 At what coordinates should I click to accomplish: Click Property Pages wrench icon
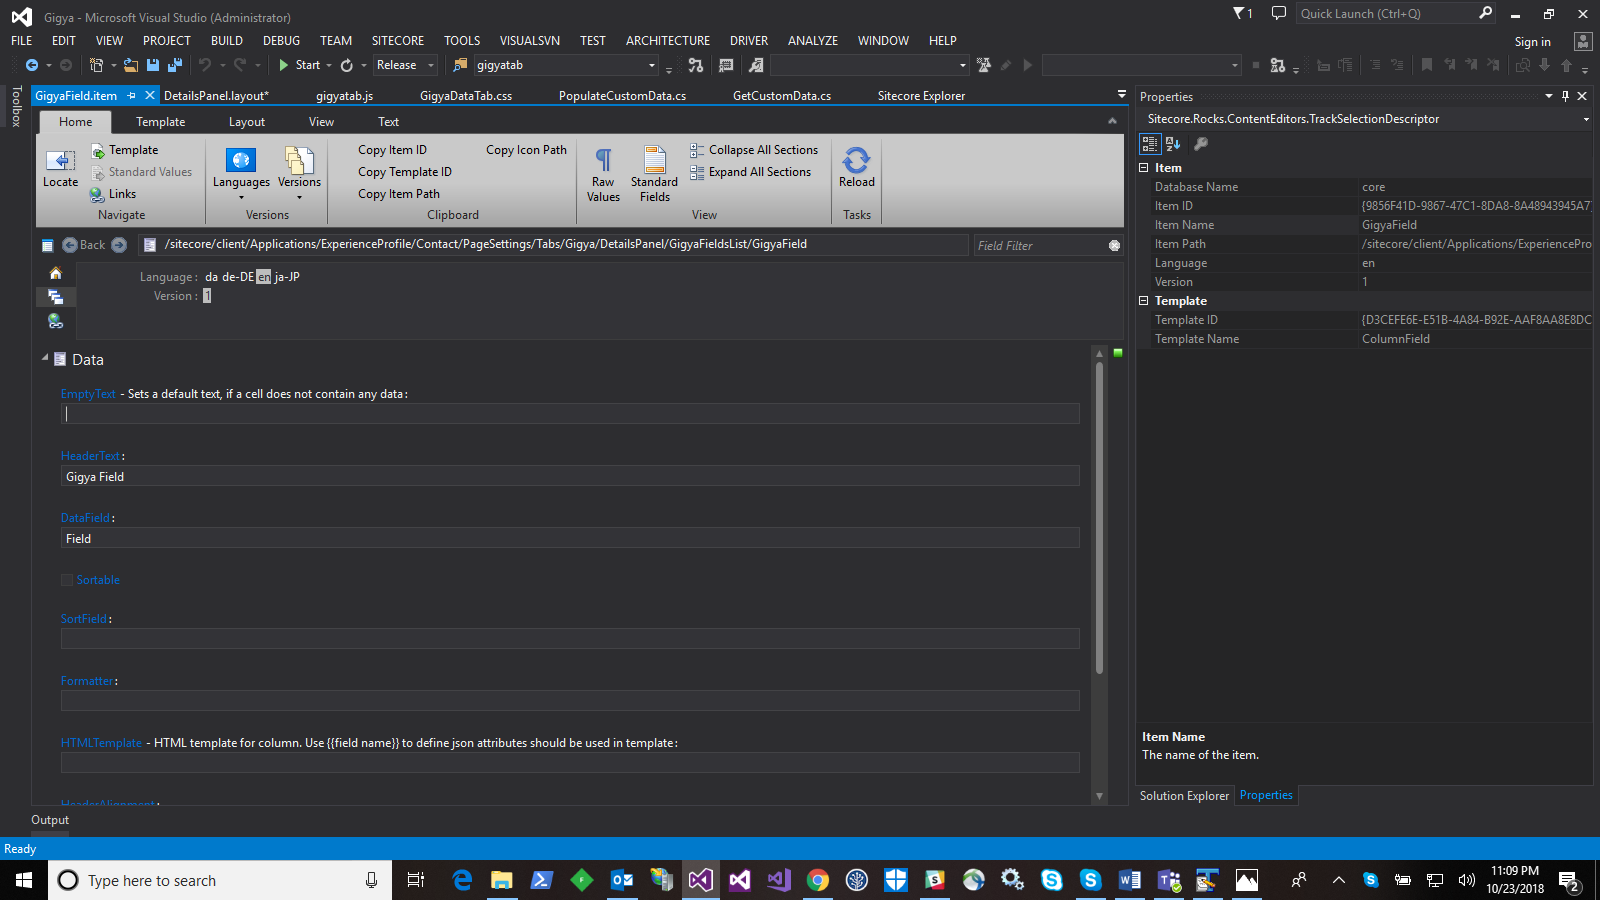pyautogui.click(x=1201, y=144)
